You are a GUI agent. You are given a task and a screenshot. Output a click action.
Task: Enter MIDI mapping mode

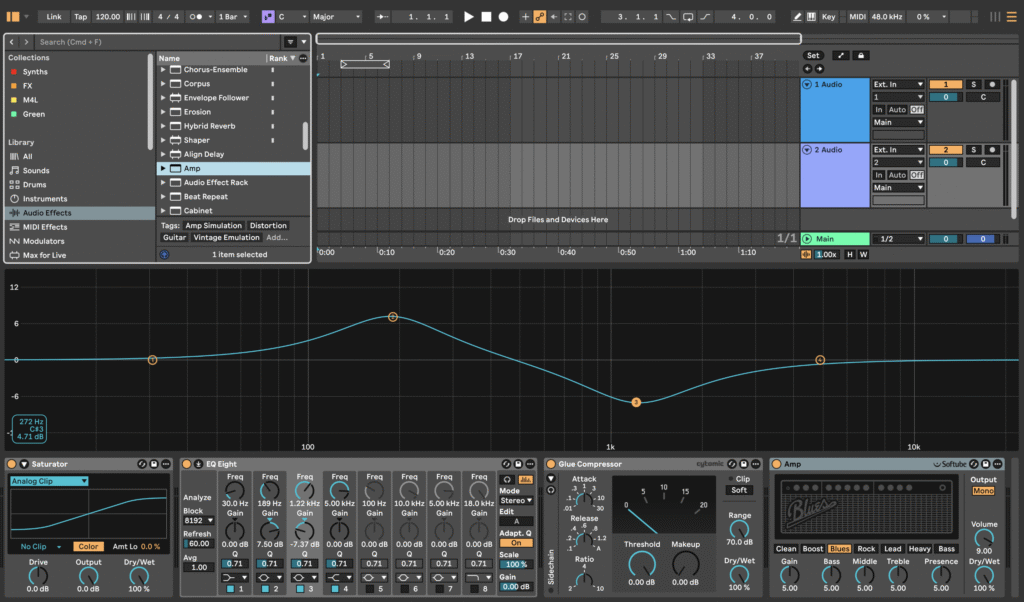point(860,16)
